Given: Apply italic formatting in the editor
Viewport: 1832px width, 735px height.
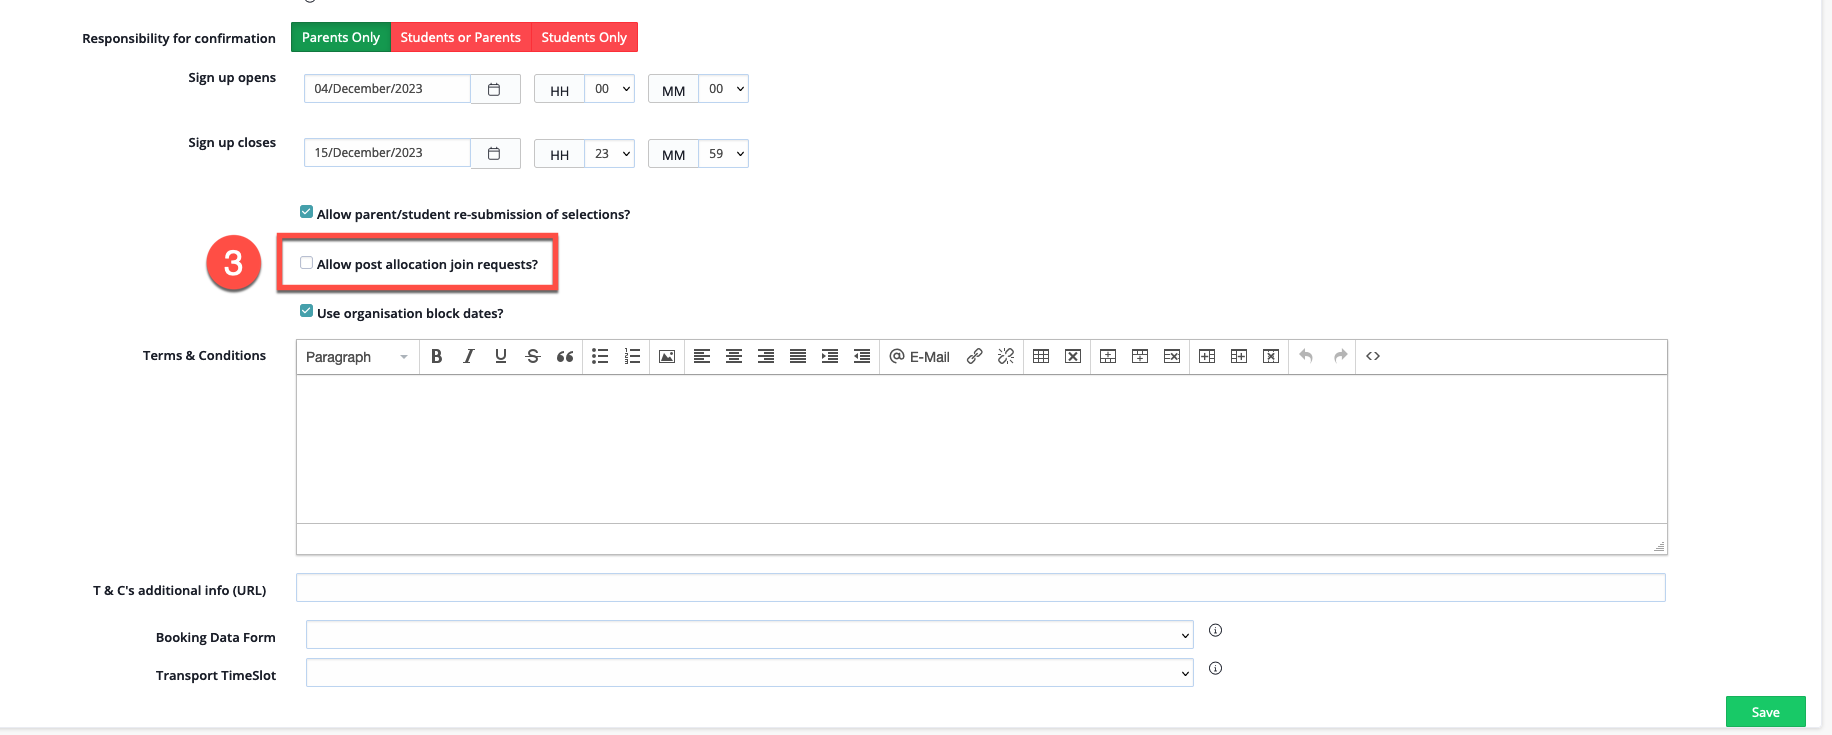Looking at the screenshot, I should [468, 357].
